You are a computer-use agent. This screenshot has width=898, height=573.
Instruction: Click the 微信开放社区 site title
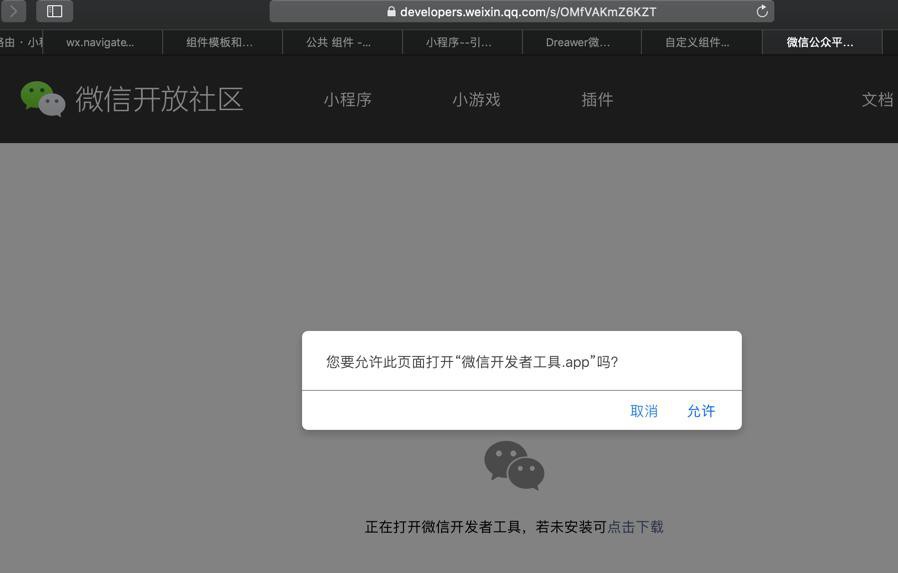(159, 99)
